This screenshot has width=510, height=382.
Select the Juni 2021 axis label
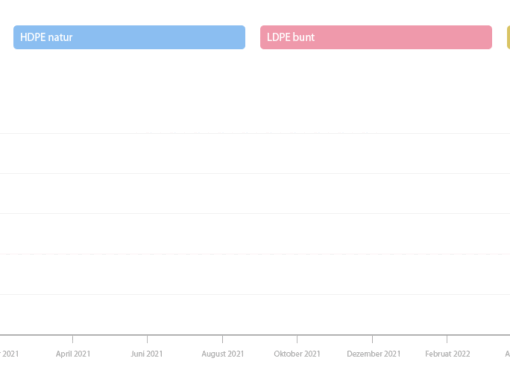[x=147, y=354]
